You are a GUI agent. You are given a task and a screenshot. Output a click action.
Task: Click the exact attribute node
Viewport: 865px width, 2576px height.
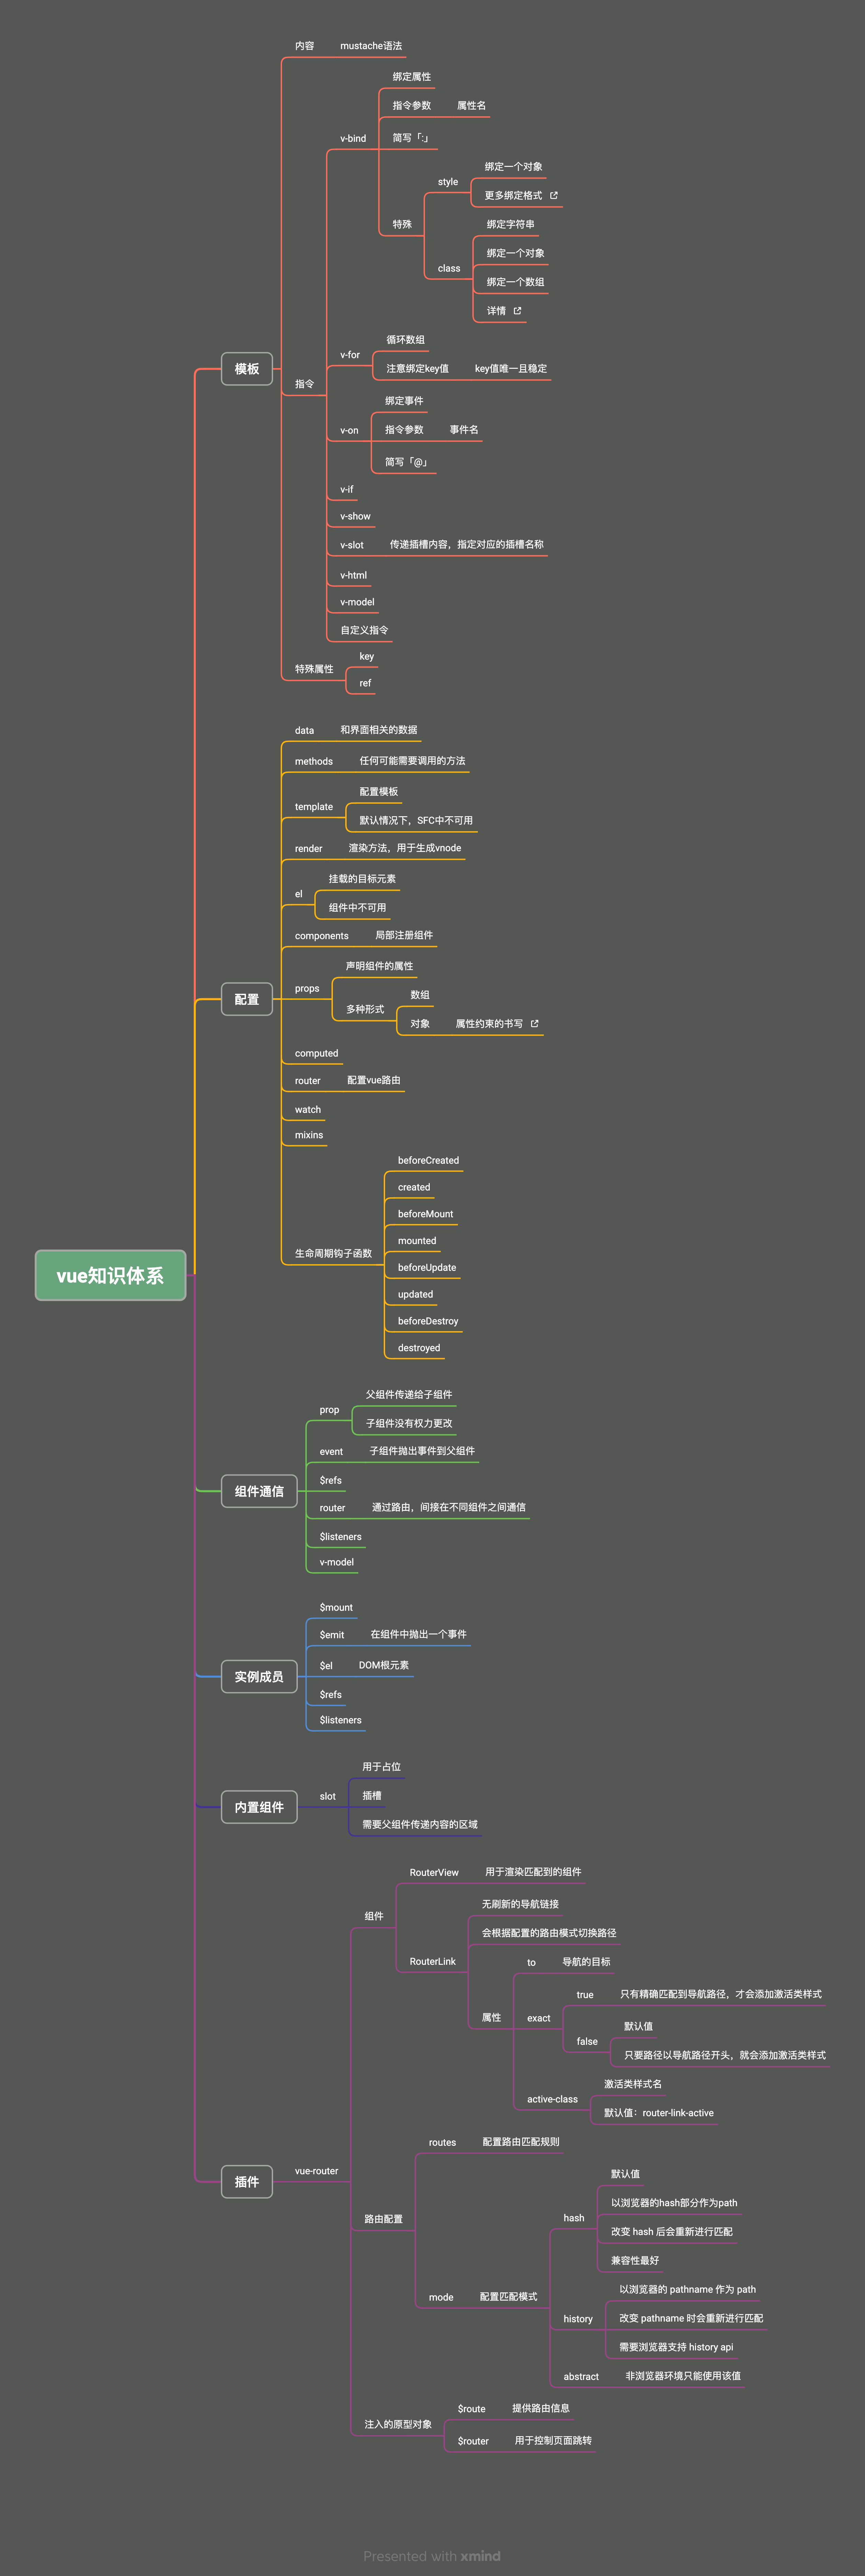pyautogui.click(x=539, y=2019)
